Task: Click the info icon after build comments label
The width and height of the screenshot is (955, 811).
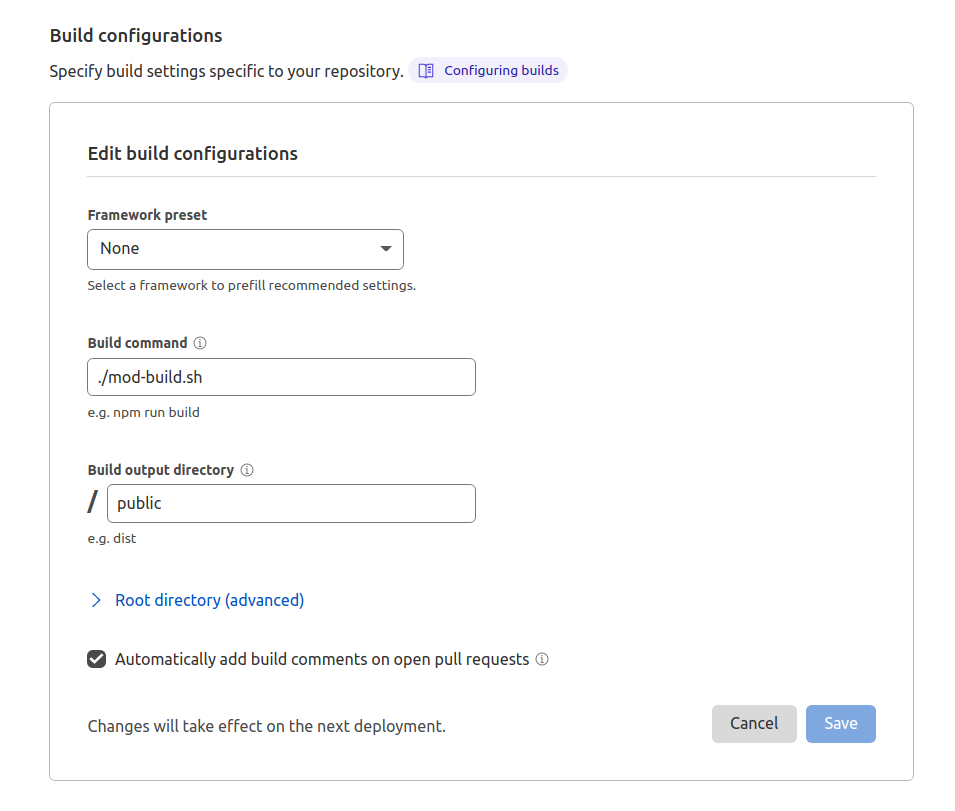Action: point(542,659)
